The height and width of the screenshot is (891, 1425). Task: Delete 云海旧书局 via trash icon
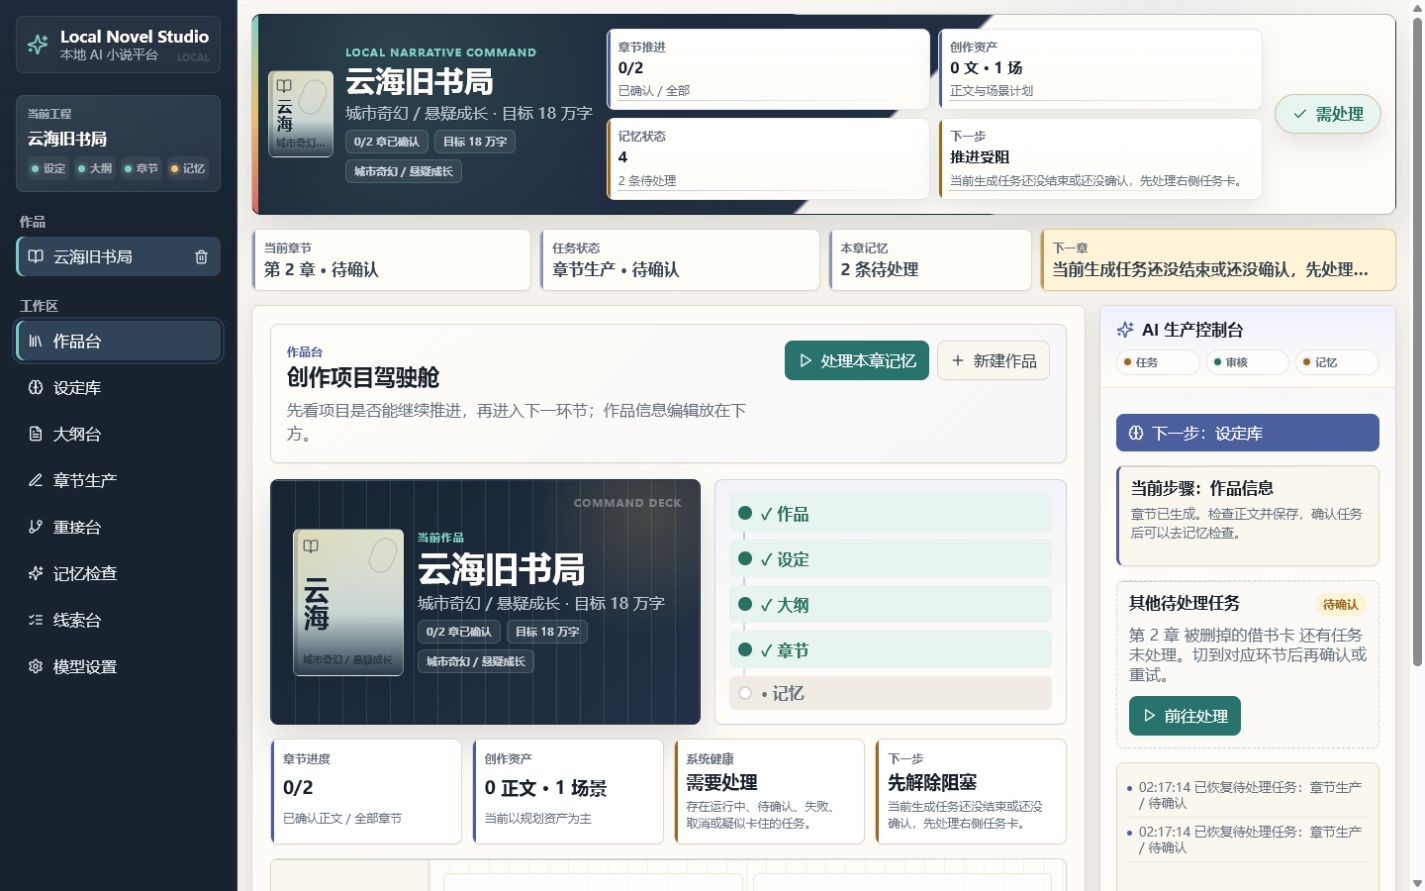tap(201, 257)
